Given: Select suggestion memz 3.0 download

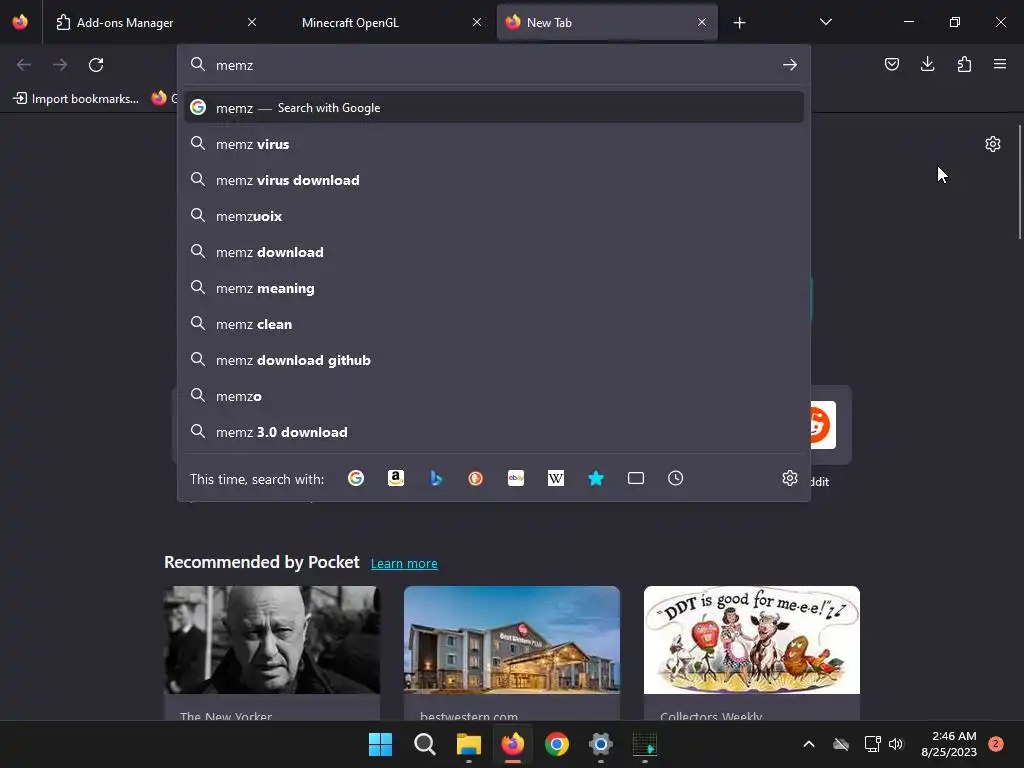Looking at the screenshot, I should (494, 432).
